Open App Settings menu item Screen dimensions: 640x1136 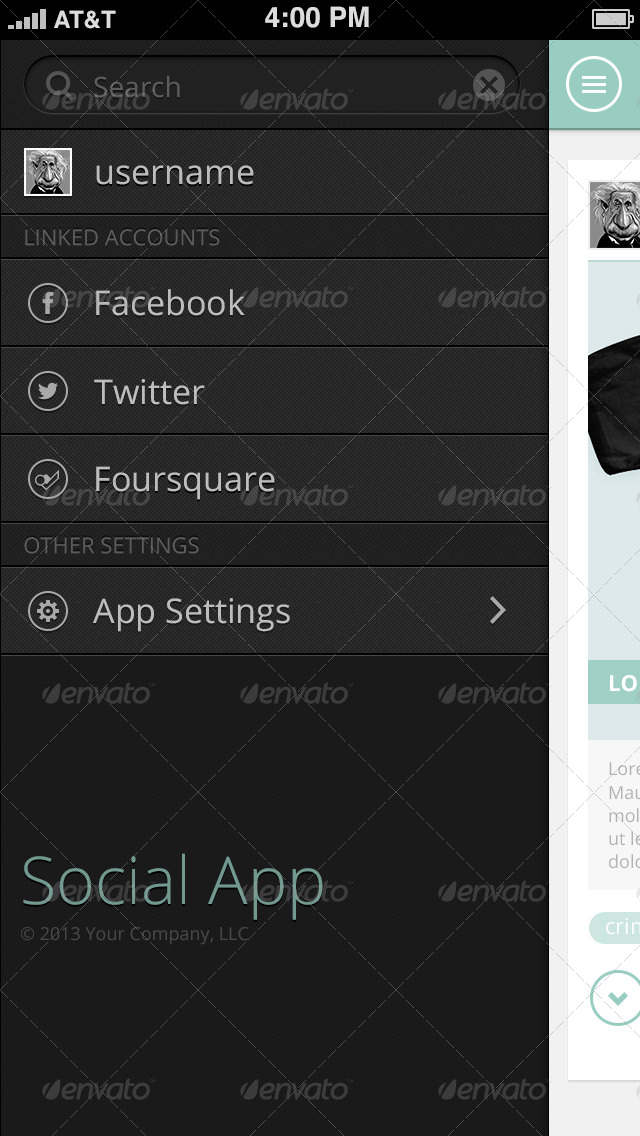point(274,611)
